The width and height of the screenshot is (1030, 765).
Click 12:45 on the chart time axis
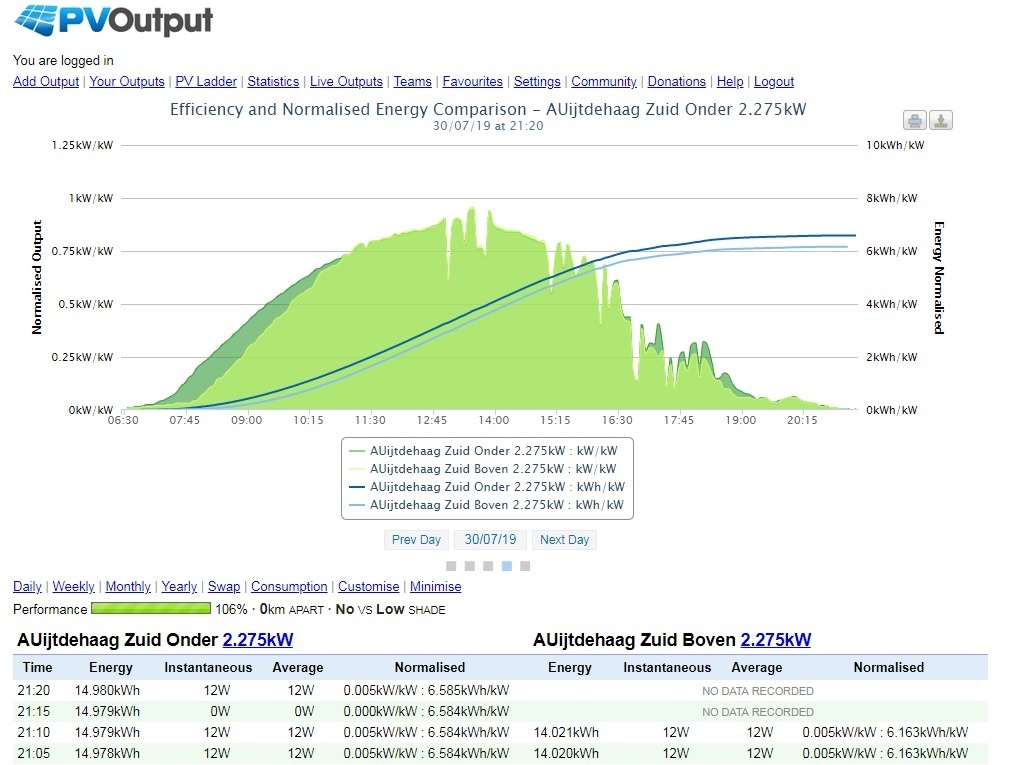coord(432,420)
